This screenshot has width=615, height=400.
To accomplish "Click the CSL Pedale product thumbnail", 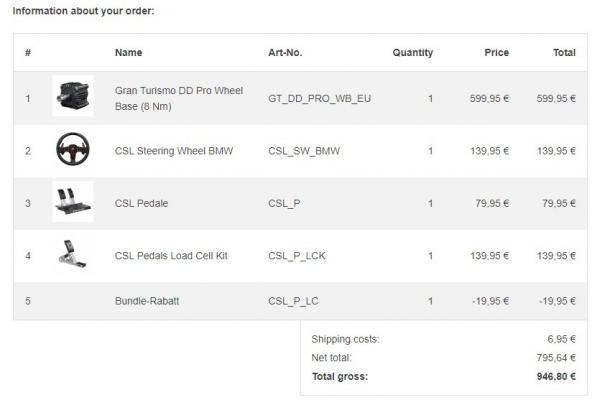I will click(x=72, y=202).
